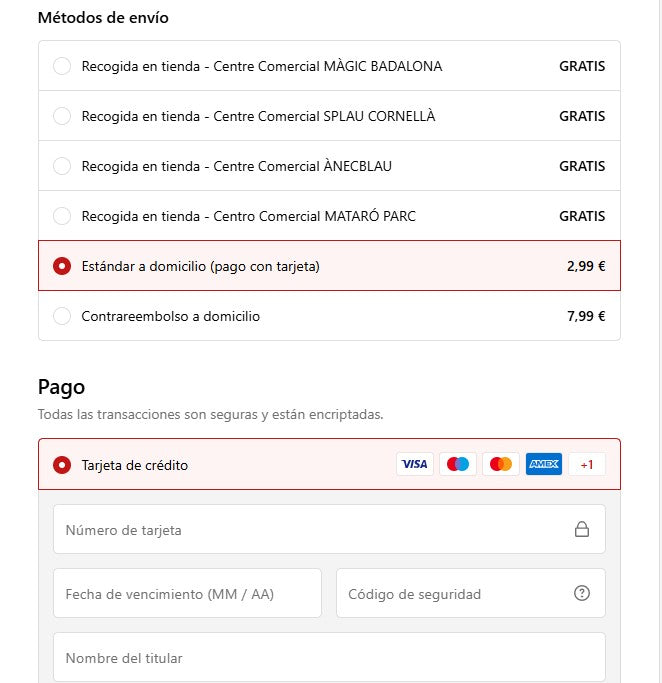Click the Mastercard icon
The width and height of the screenshot is (662, 683).
pyautogui.click(x=501, y=464)
